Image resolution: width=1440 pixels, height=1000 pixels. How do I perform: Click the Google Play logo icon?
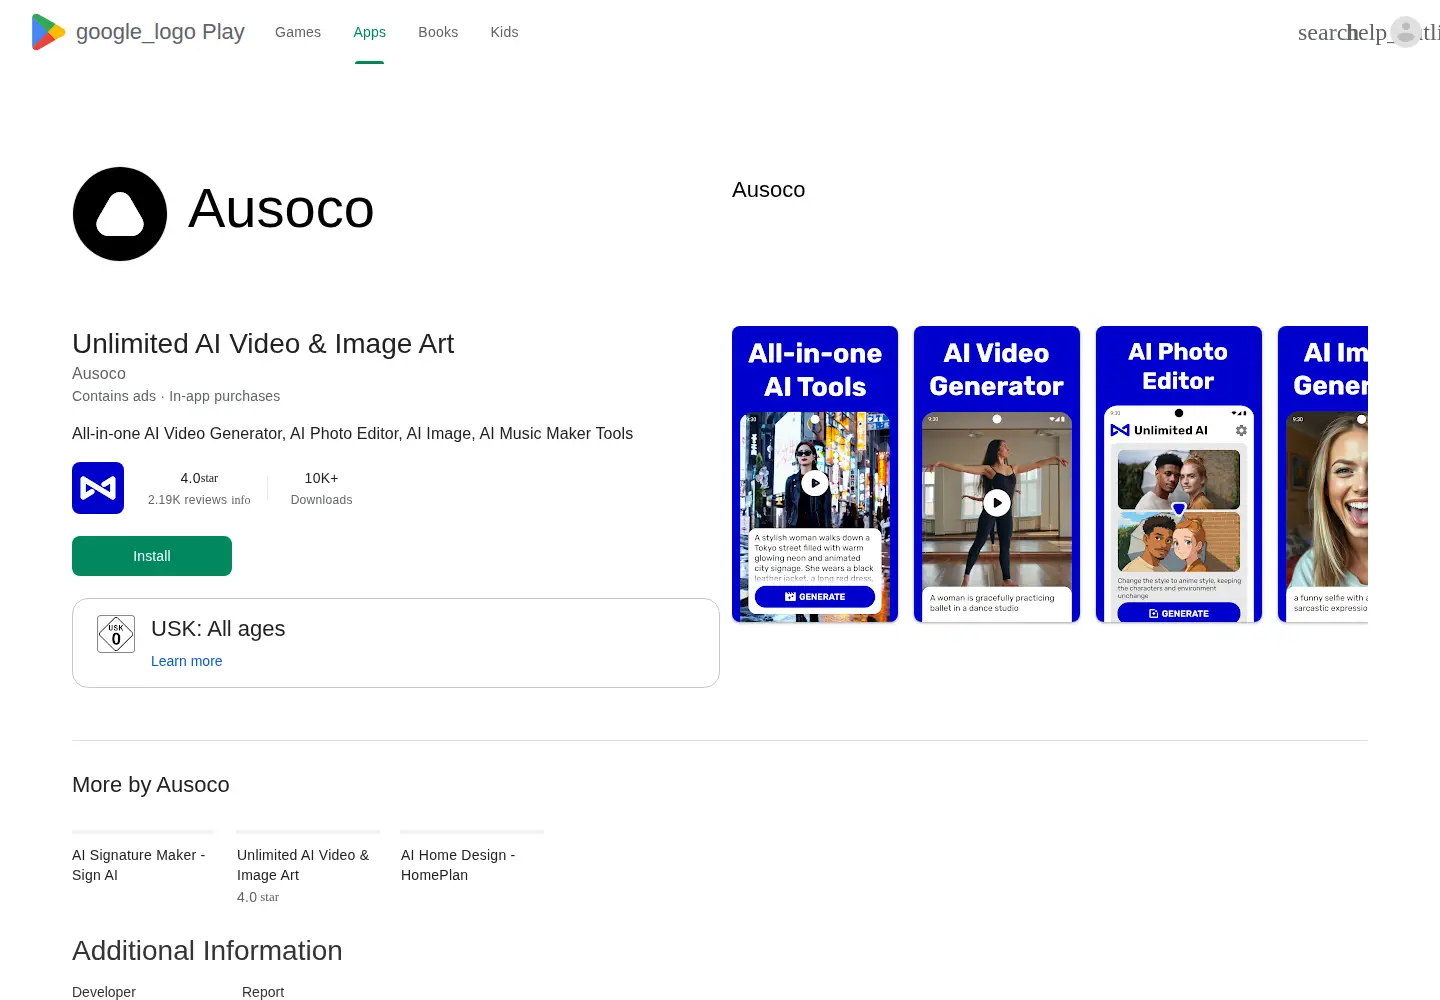[48, 32]
